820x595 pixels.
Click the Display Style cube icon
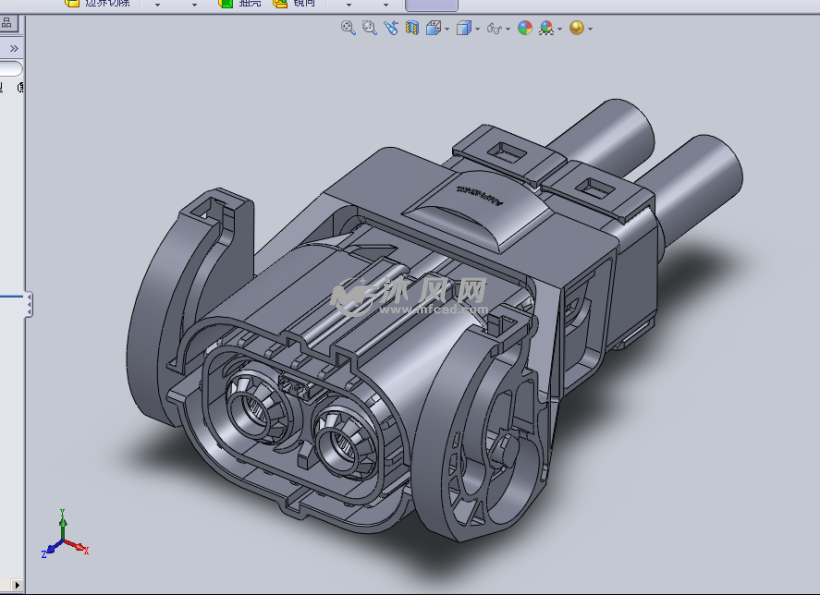coord(464,28)
